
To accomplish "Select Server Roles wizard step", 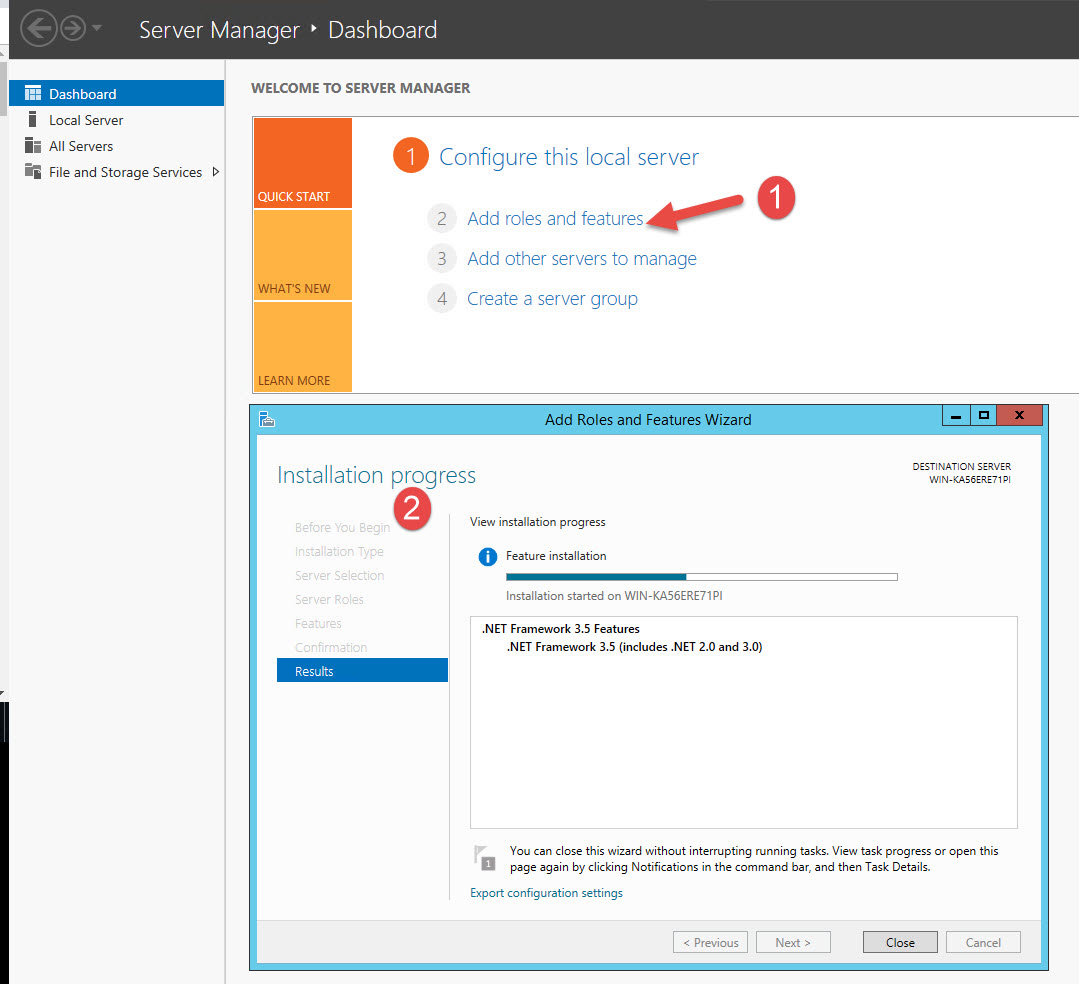I will pyautogui.click(x=329, y=600).
